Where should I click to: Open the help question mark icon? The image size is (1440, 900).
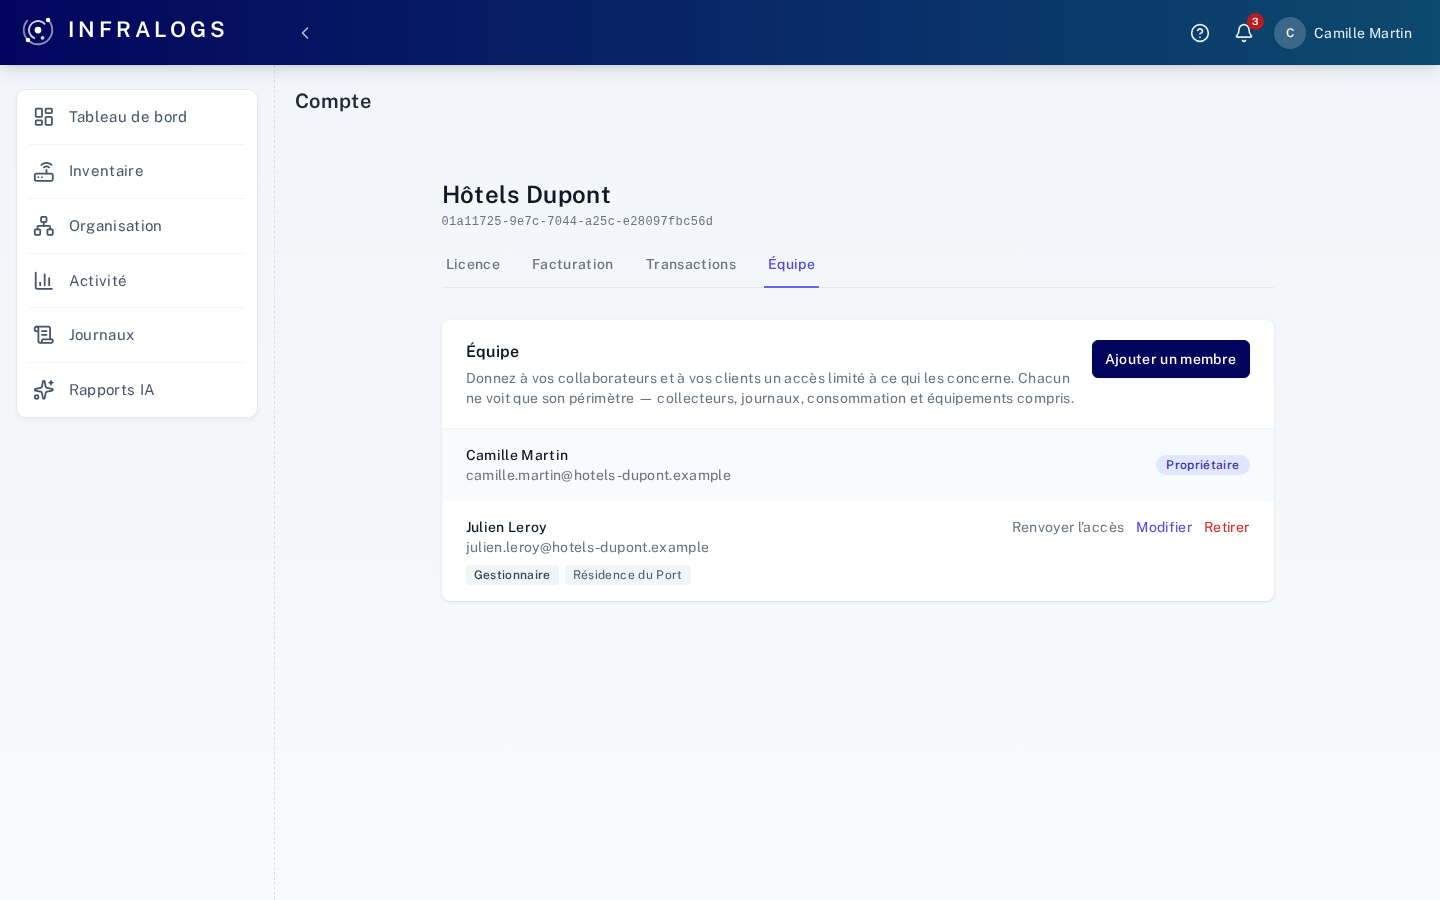point(1200,33)
